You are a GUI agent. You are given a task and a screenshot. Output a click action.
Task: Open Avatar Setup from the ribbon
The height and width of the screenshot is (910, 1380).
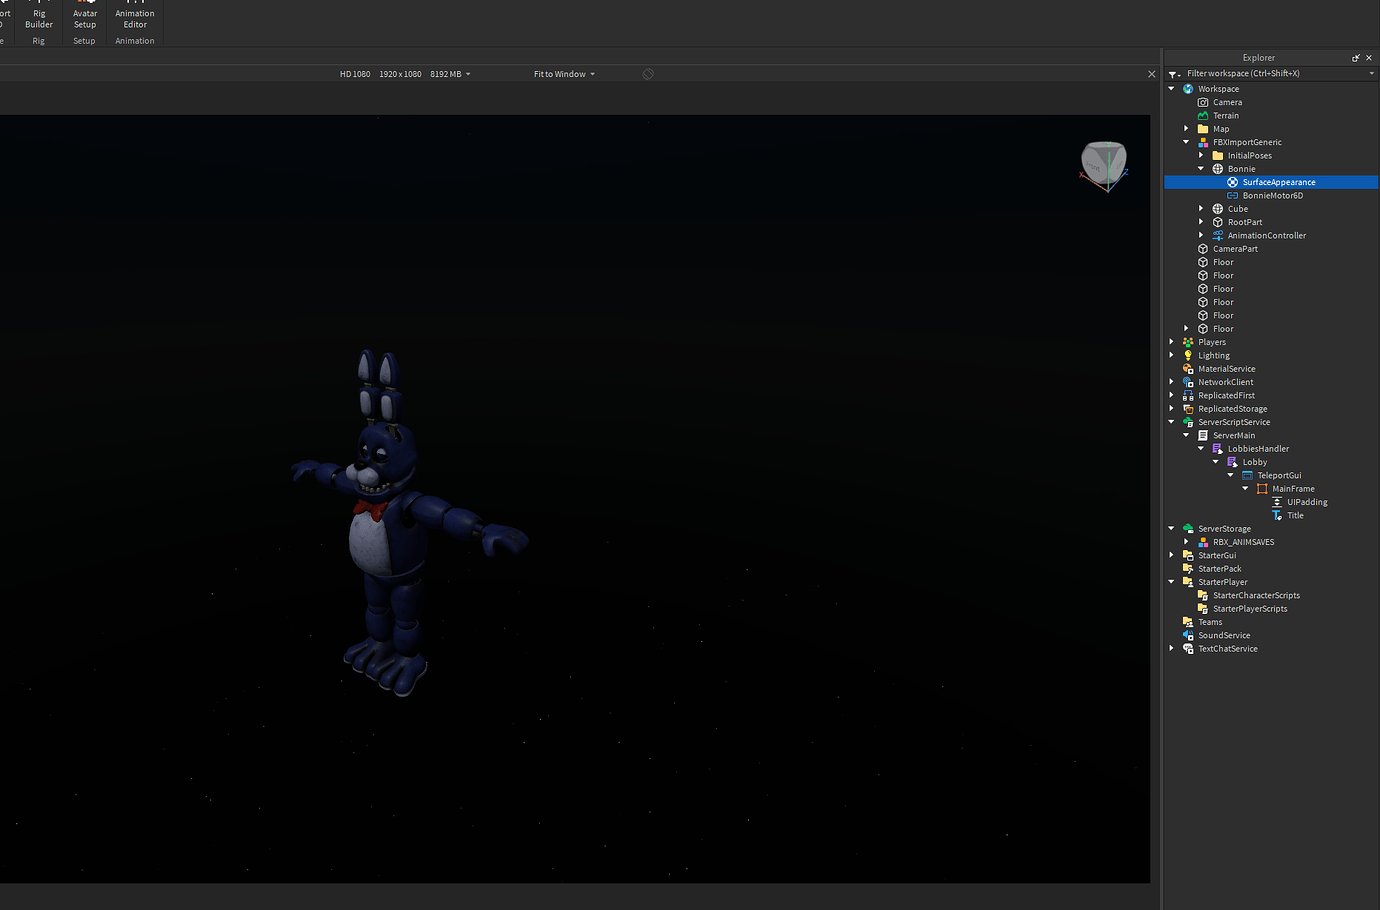click(85, 16)
